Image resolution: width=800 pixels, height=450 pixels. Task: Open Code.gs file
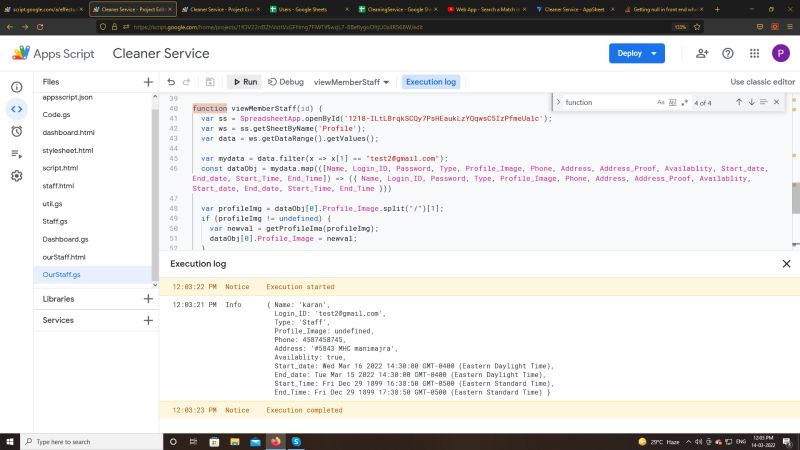point(57,115)
